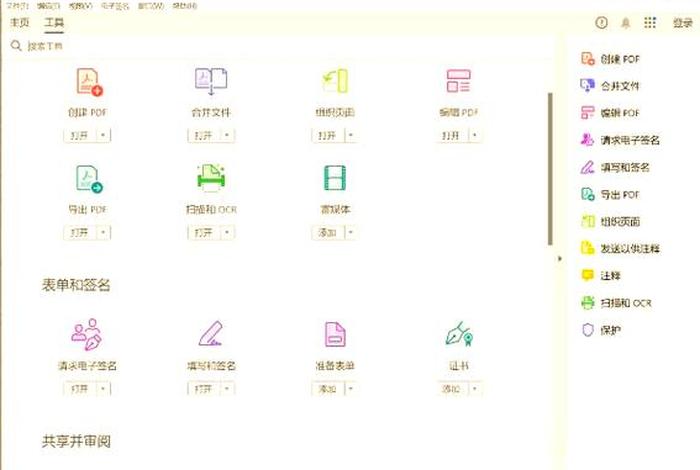
Task: Select 请求电子签名 shortcut in the right sidebar
Action: [x=620, y=140]
